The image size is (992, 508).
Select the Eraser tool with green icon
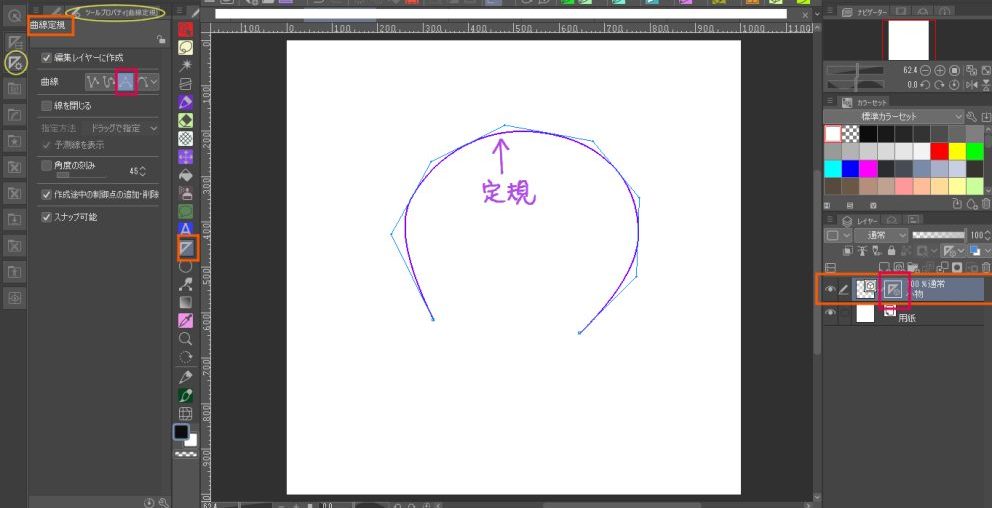point(185,120)
